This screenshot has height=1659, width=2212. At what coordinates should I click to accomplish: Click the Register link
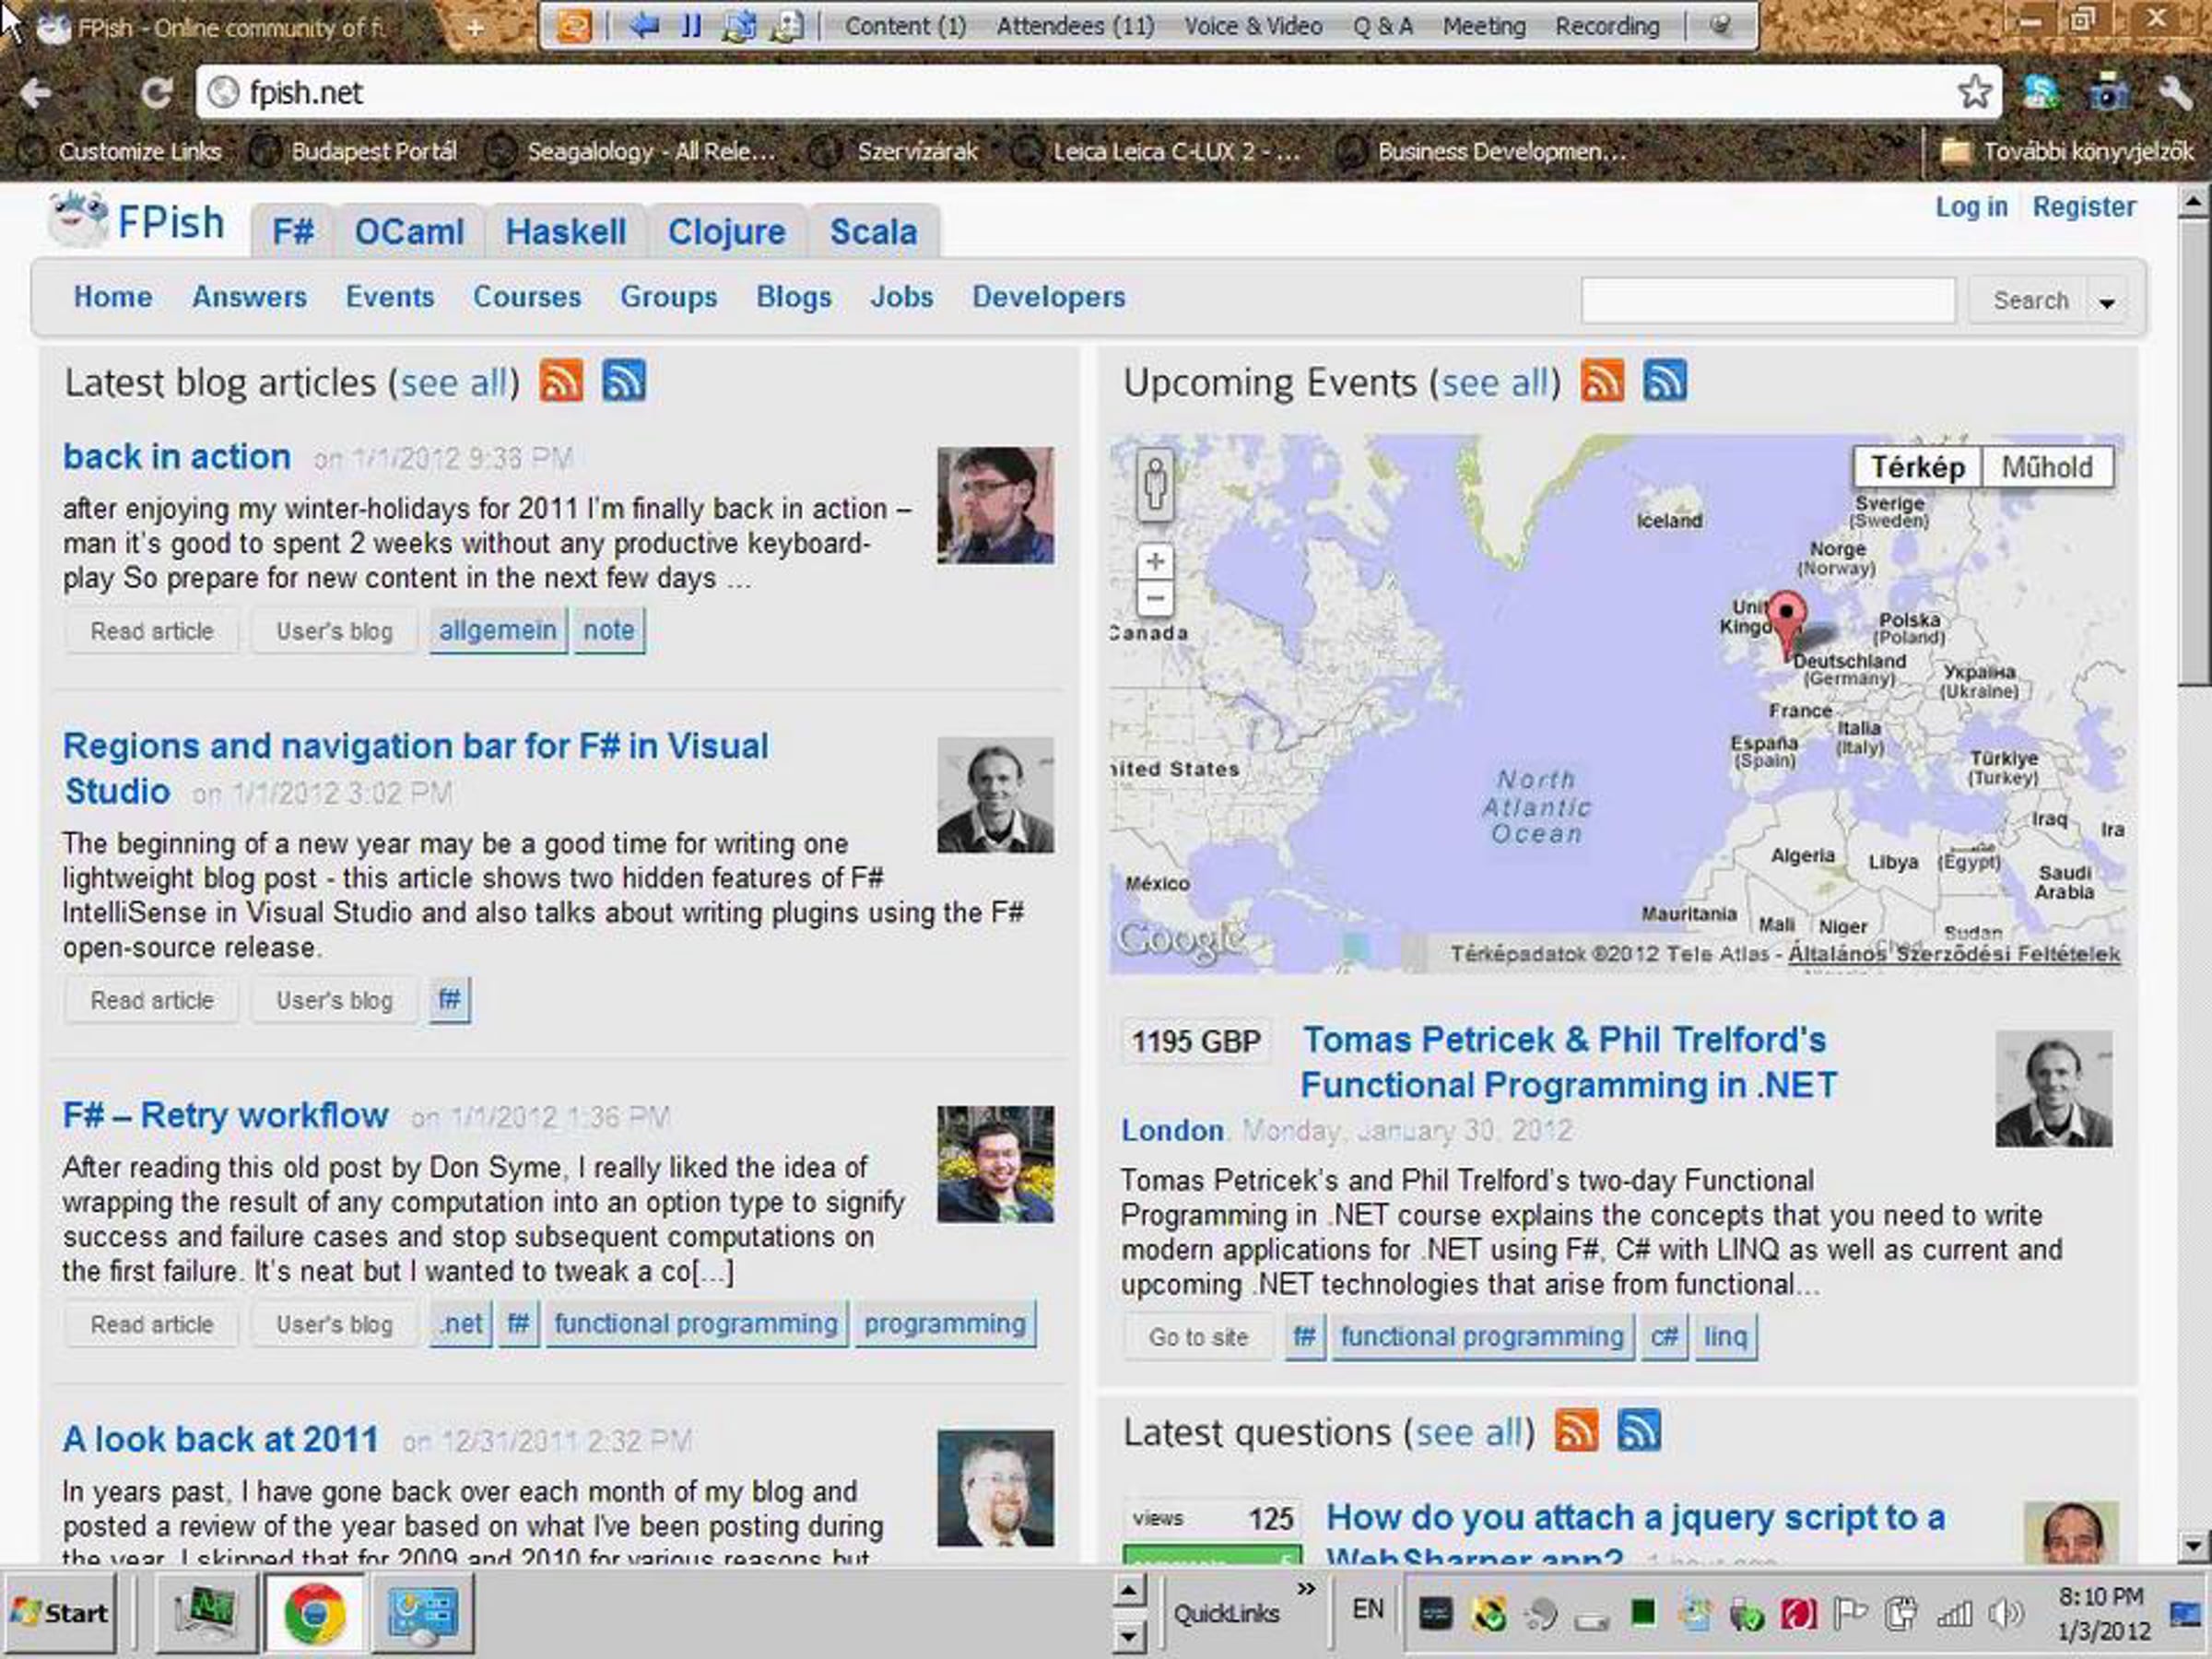point(2084,207)
